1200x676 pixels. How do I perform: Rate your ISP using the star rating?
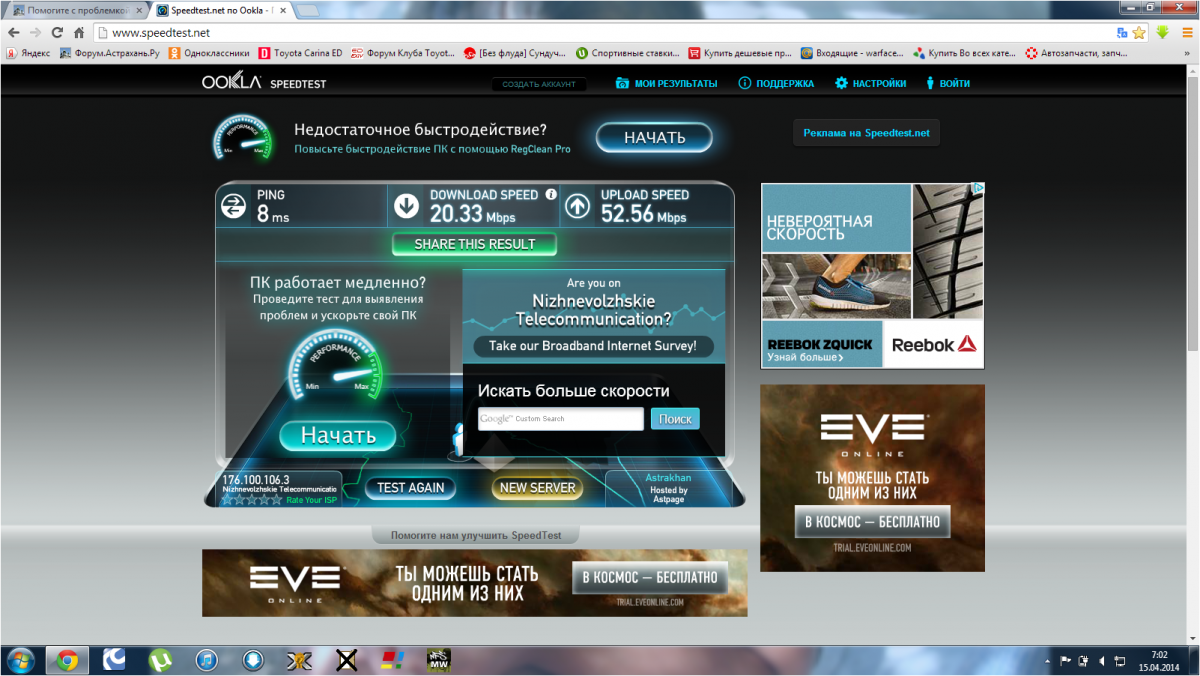(252, 500)
